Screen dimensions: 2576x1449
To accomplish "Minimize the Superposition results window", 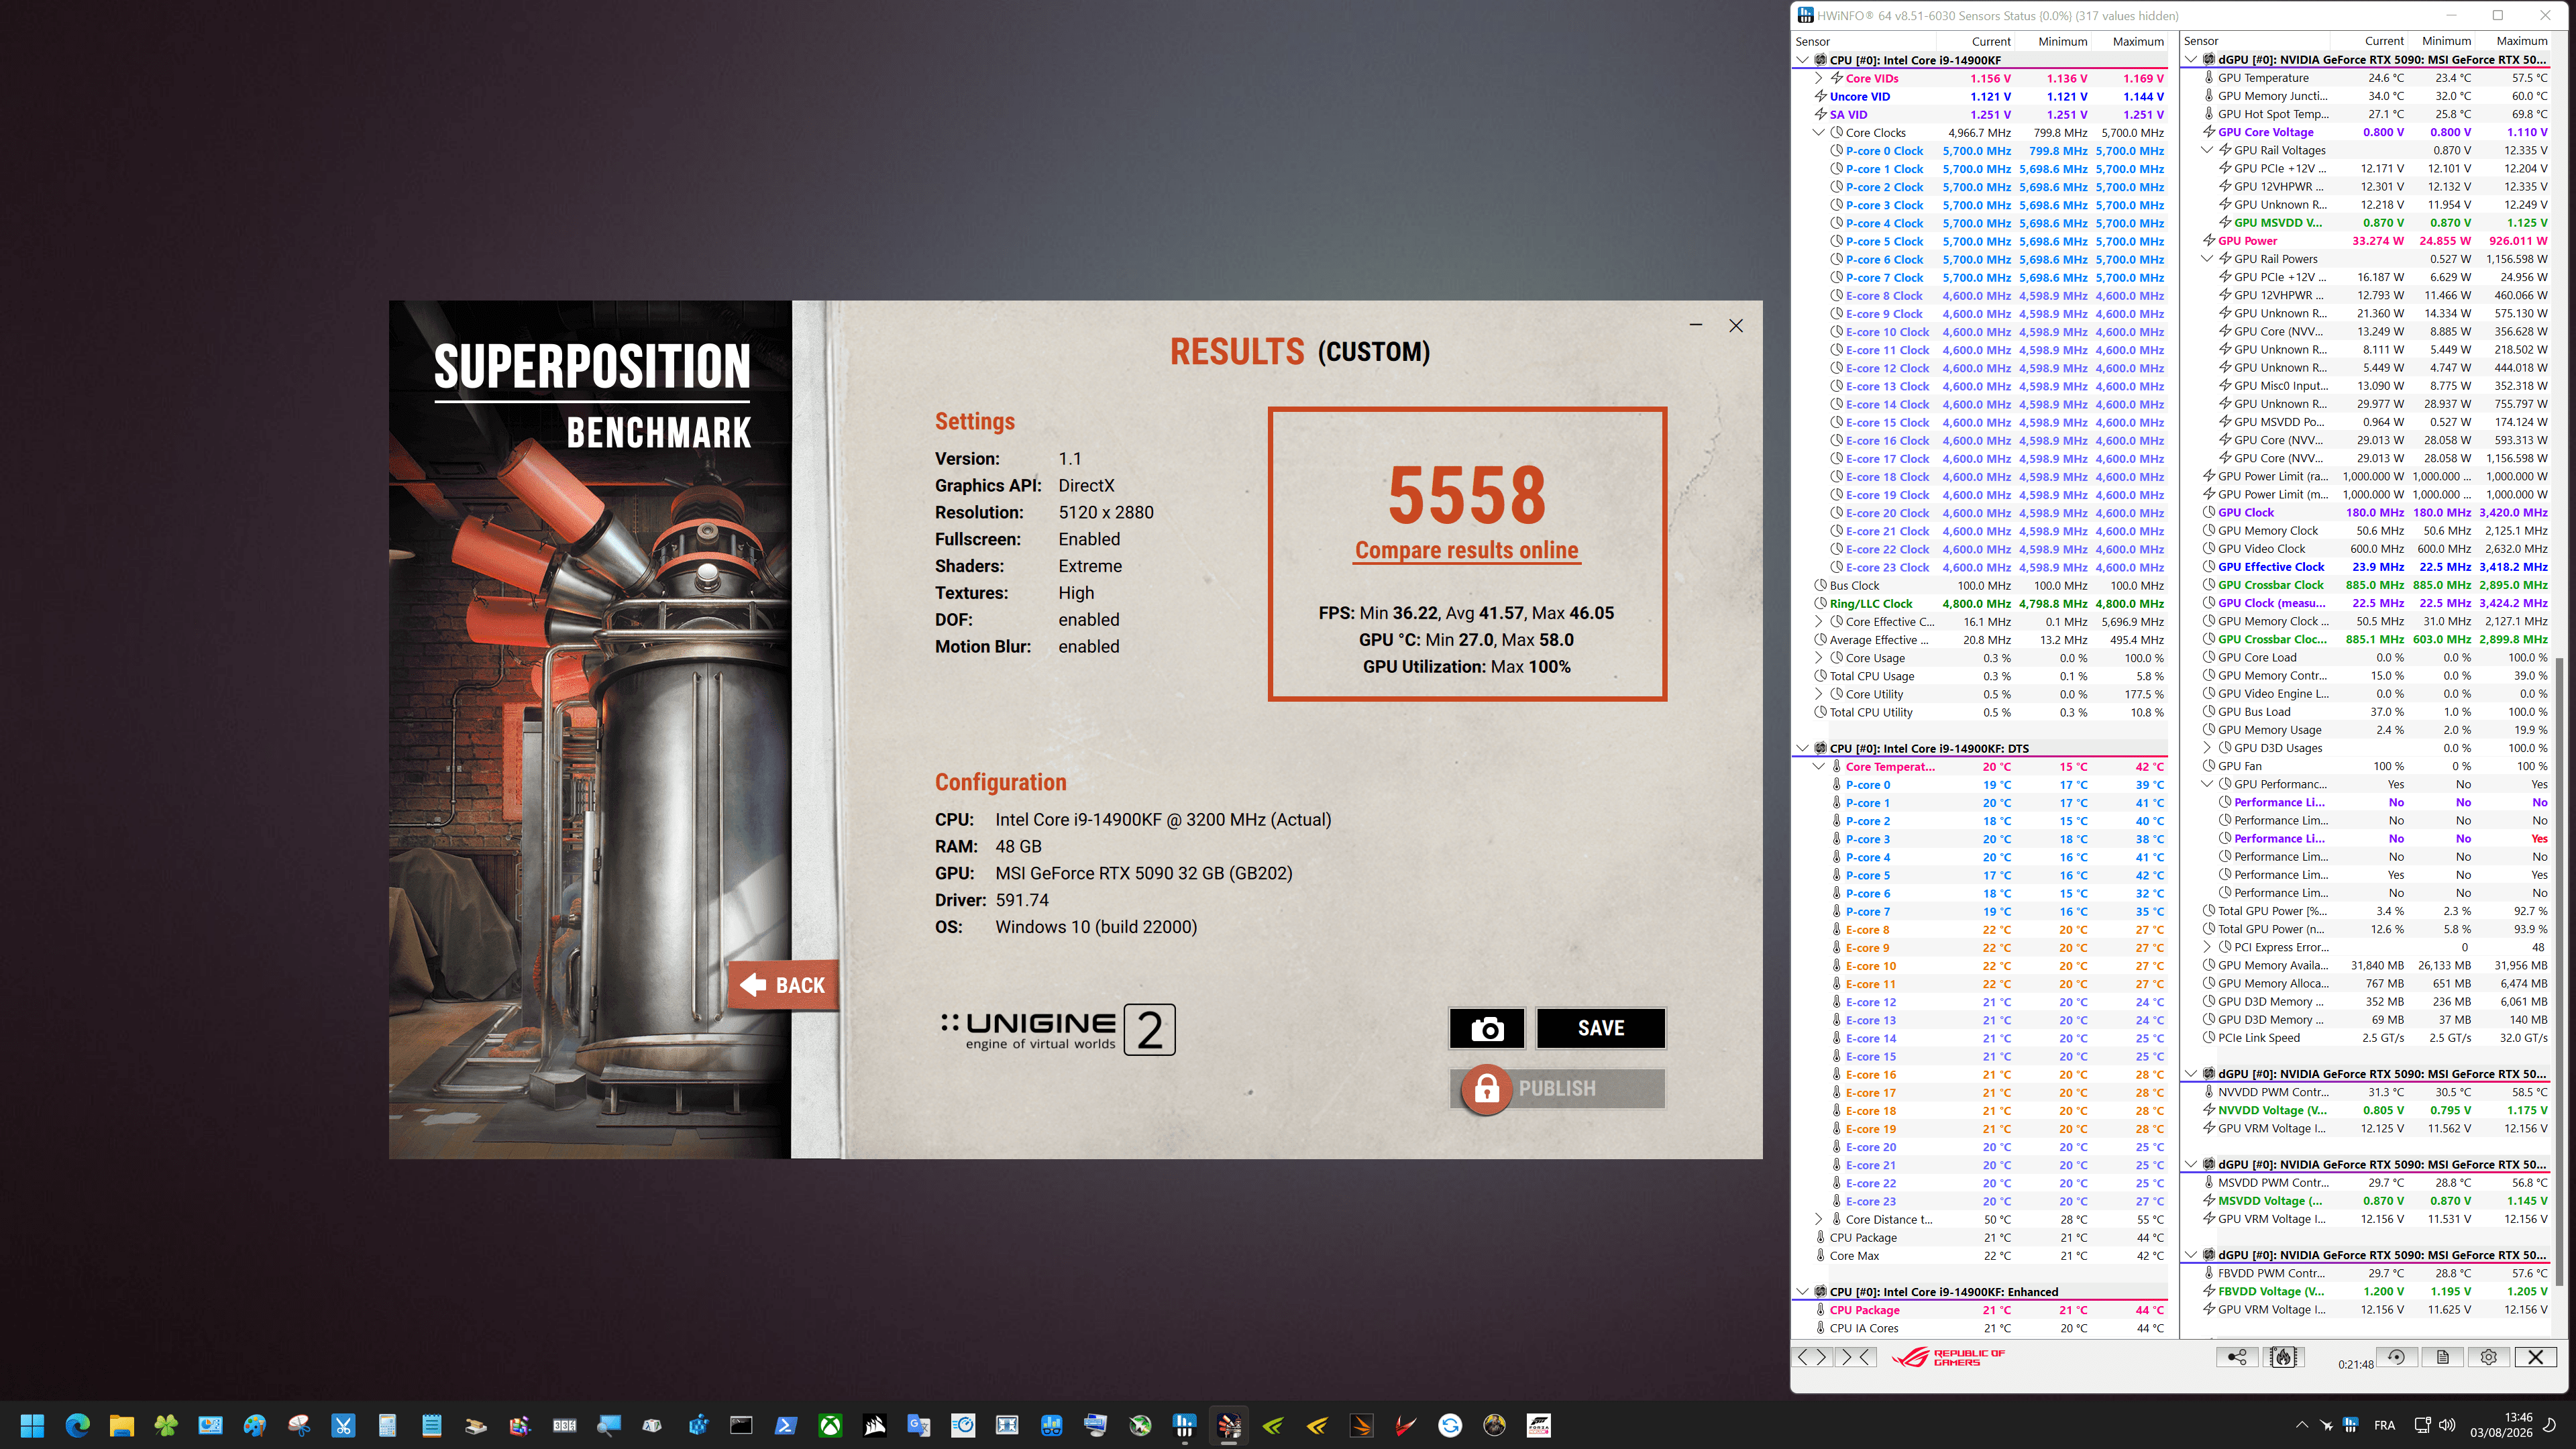I will click(x=1696, y=325).
